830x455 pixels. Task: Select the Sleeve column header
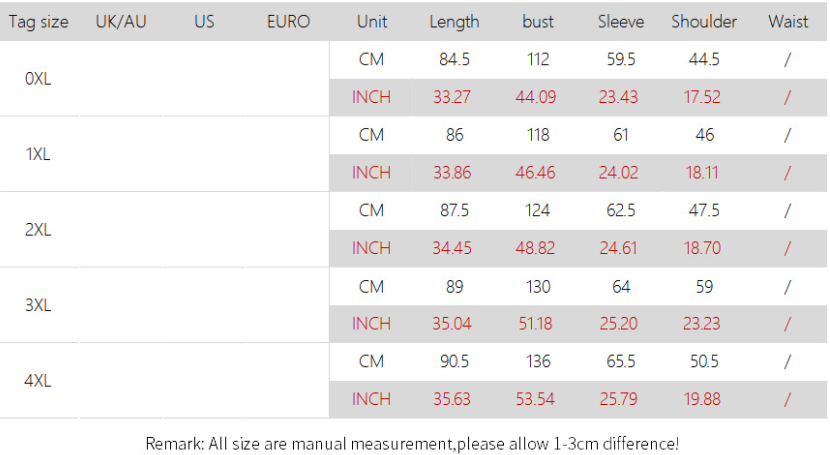[621, 21]
